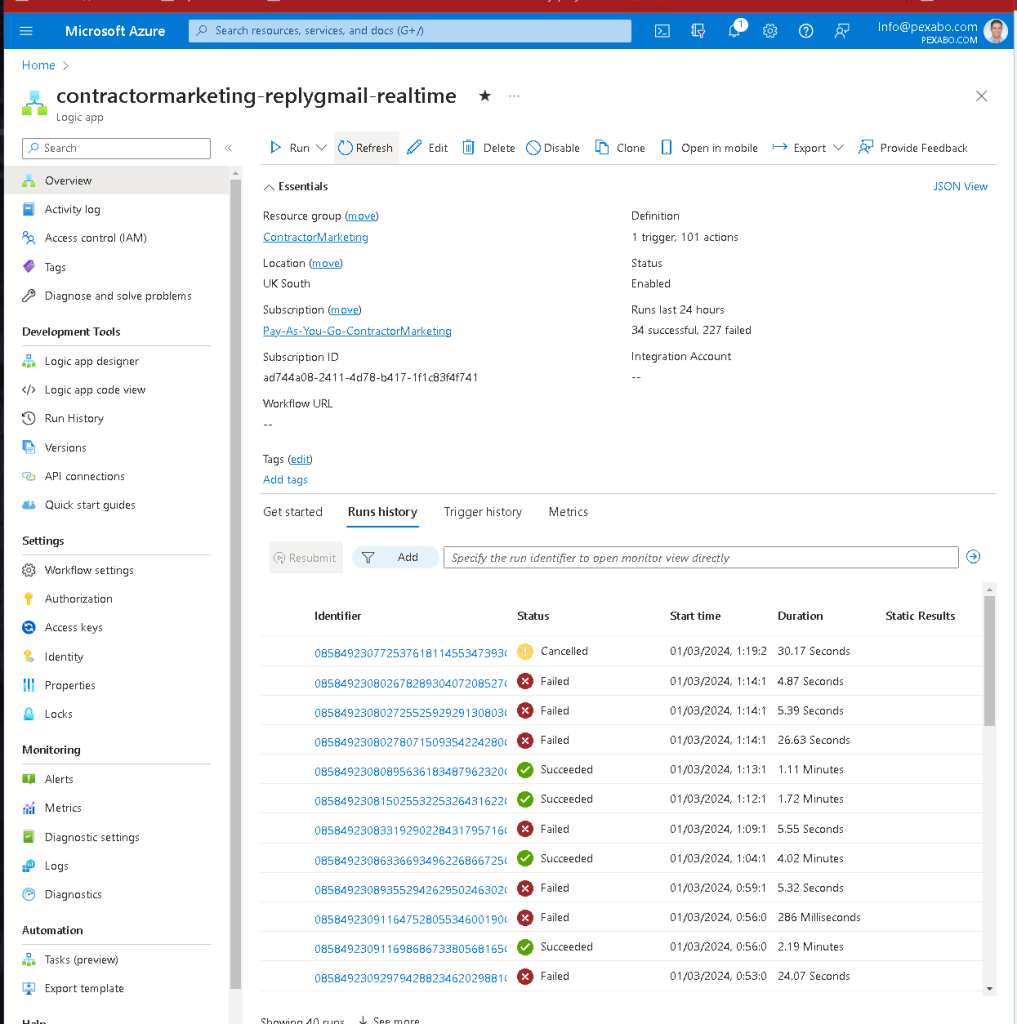1017x1024 pixels.
Task: Click Edit pencil in the toolbar
Action: click(428, 148)
